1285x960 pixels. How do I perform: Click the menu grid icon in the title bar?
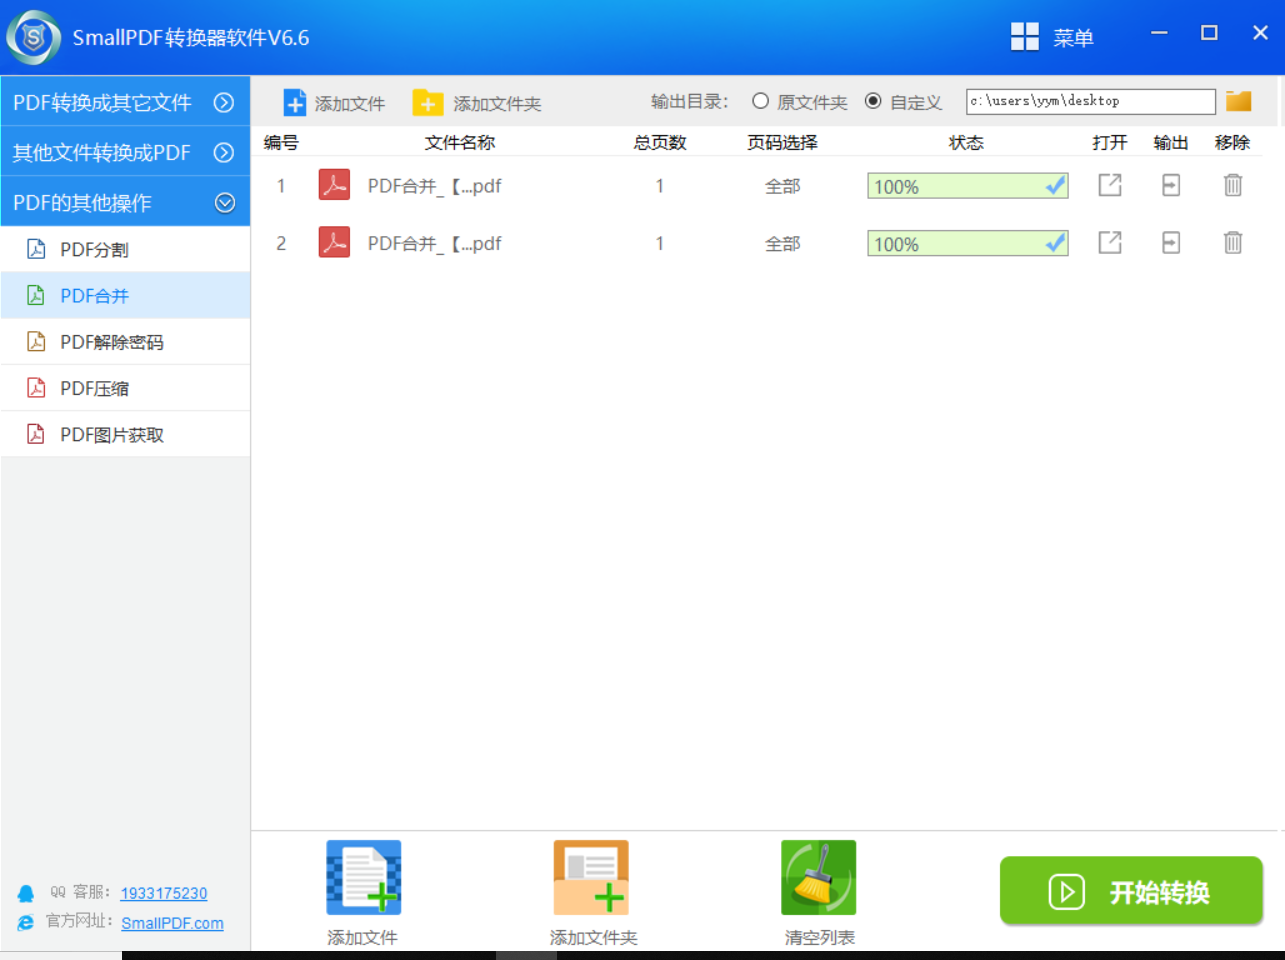pyautogui.click(x=1025, y=37)
